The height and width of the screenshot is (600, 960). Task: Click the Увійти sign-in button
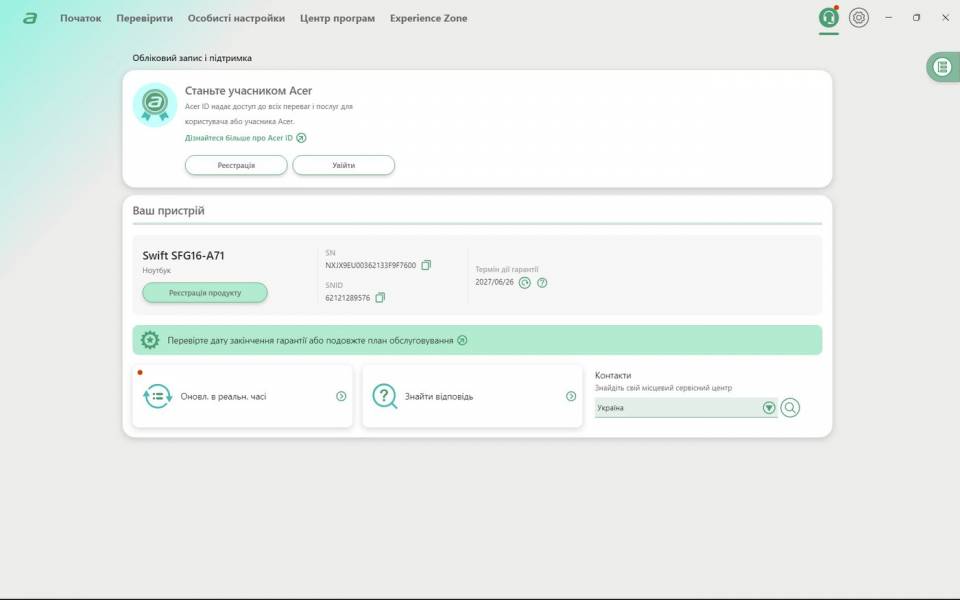tap(343, 165)
